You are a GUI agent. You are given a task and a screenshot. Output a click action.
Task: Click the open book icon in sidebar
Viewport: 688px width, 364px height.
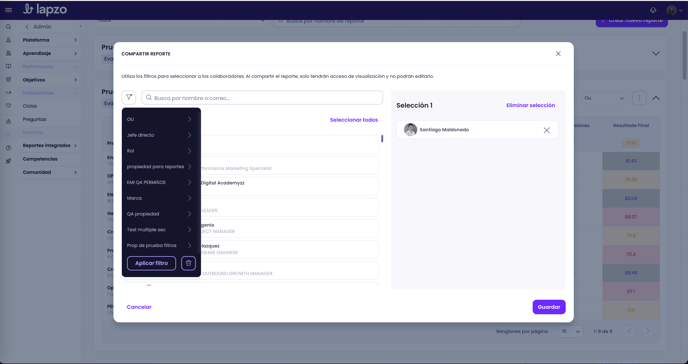click(x=8, y=66)
